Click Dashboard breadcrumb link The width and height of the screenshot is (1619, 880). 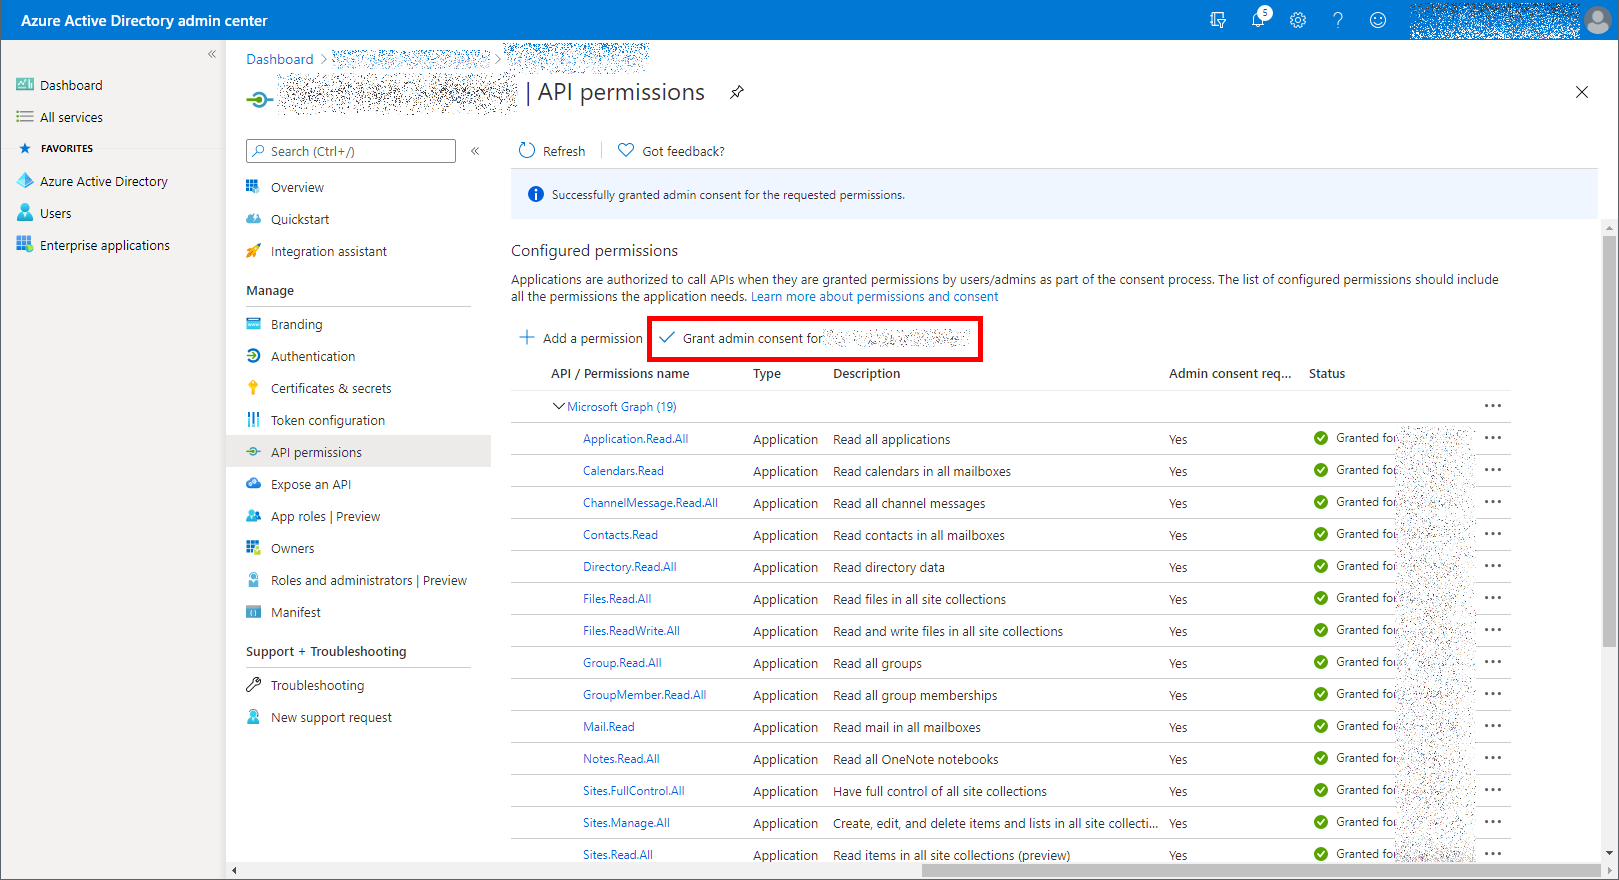[x=280, y=59]
